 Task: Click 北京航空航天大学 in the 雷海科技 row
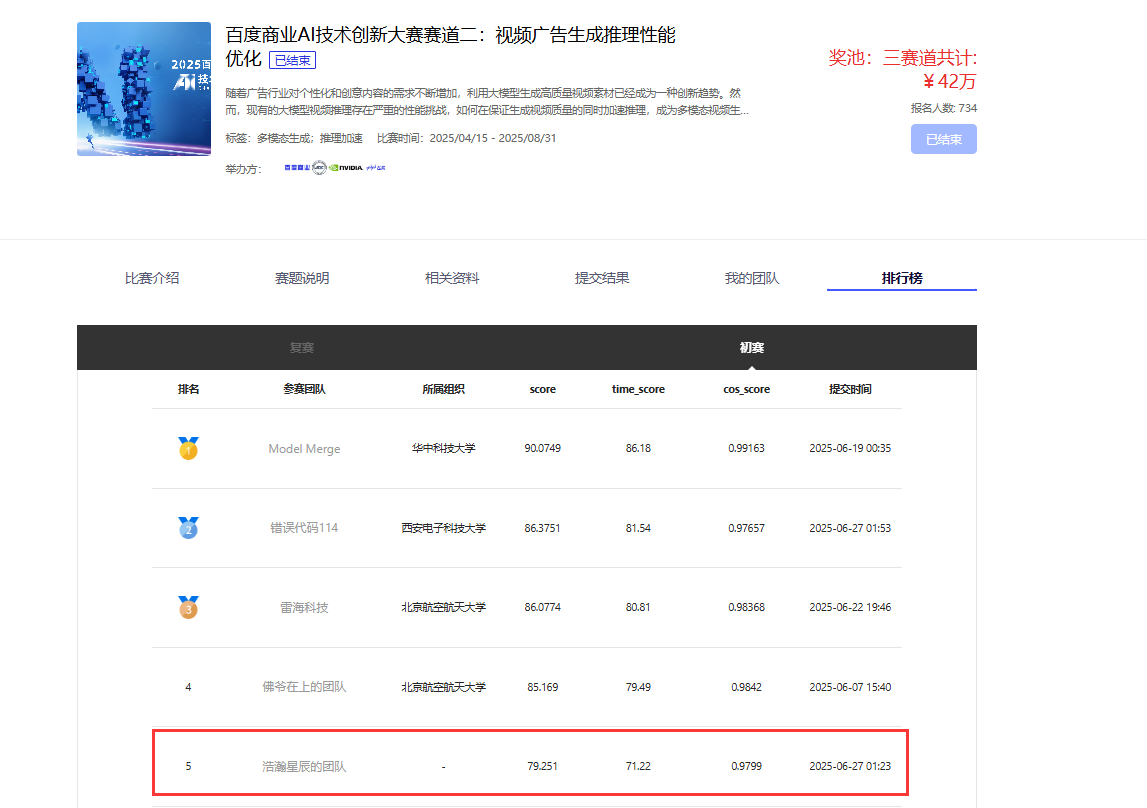[x=443, y=607]
